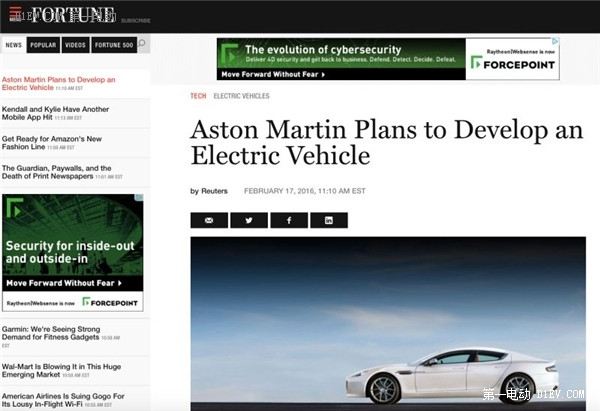The image size is (600, 411).
Task: Open the Videos tab
Action: pyautogui.click(x=75, y=45)
